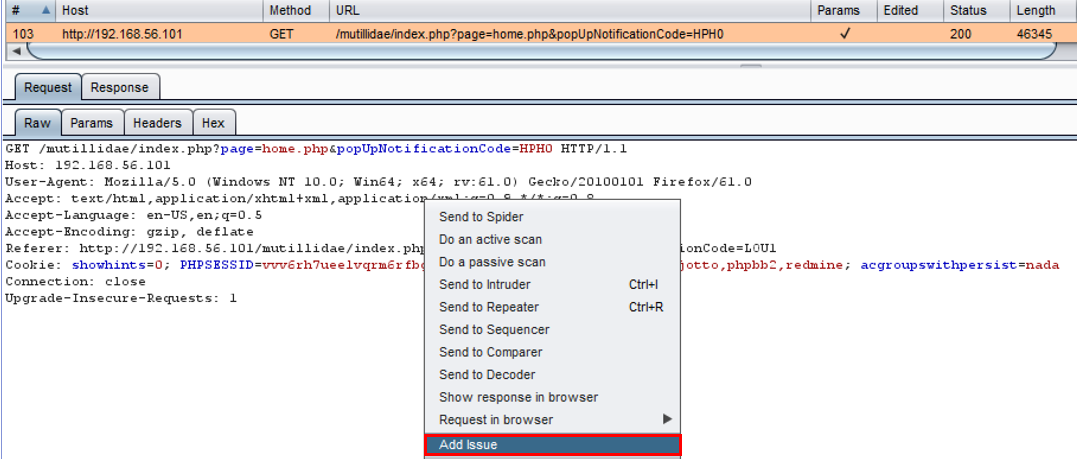Image resolution: width=1077 pixels, height=460 pixels.
Task: Click the Referer header line
Action: point(215,249)
